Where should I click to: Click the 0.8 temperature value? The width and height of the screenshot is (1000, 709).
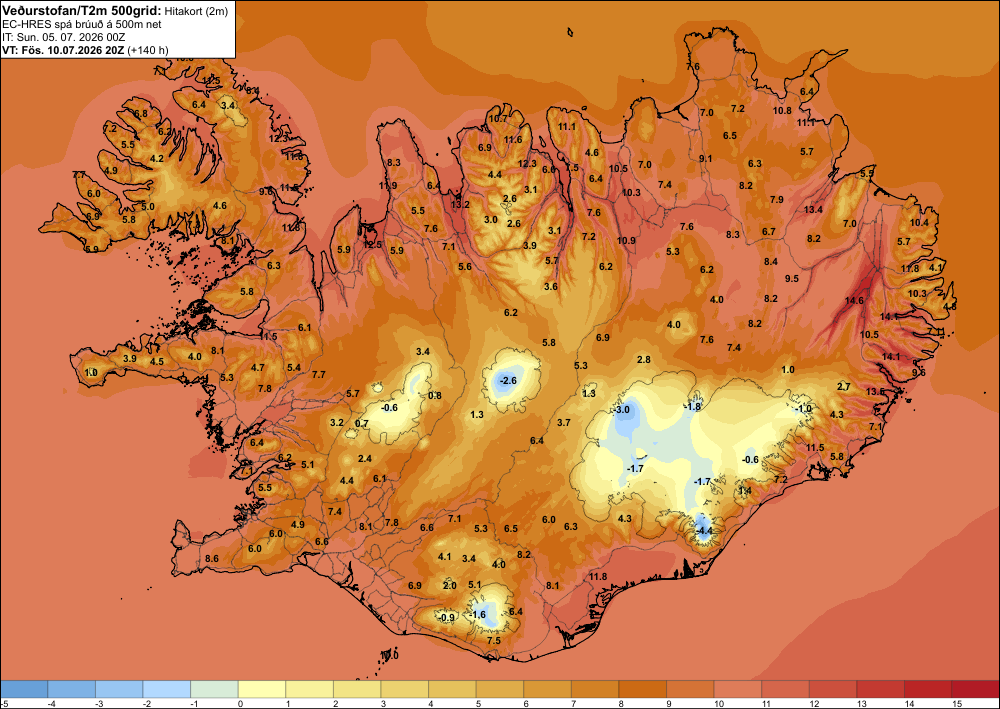click(434, 395)
